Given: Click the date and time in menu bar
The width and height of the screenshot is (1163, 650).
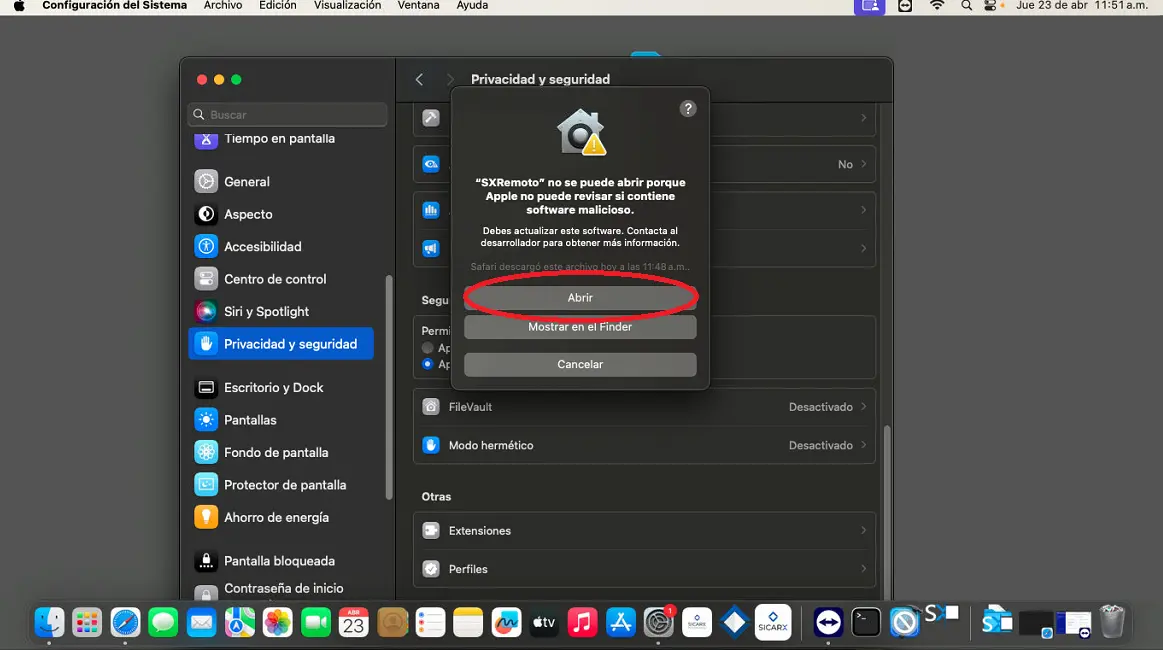Looking at the screenshot, I should pyautogui.click(x=1082, y=6).
